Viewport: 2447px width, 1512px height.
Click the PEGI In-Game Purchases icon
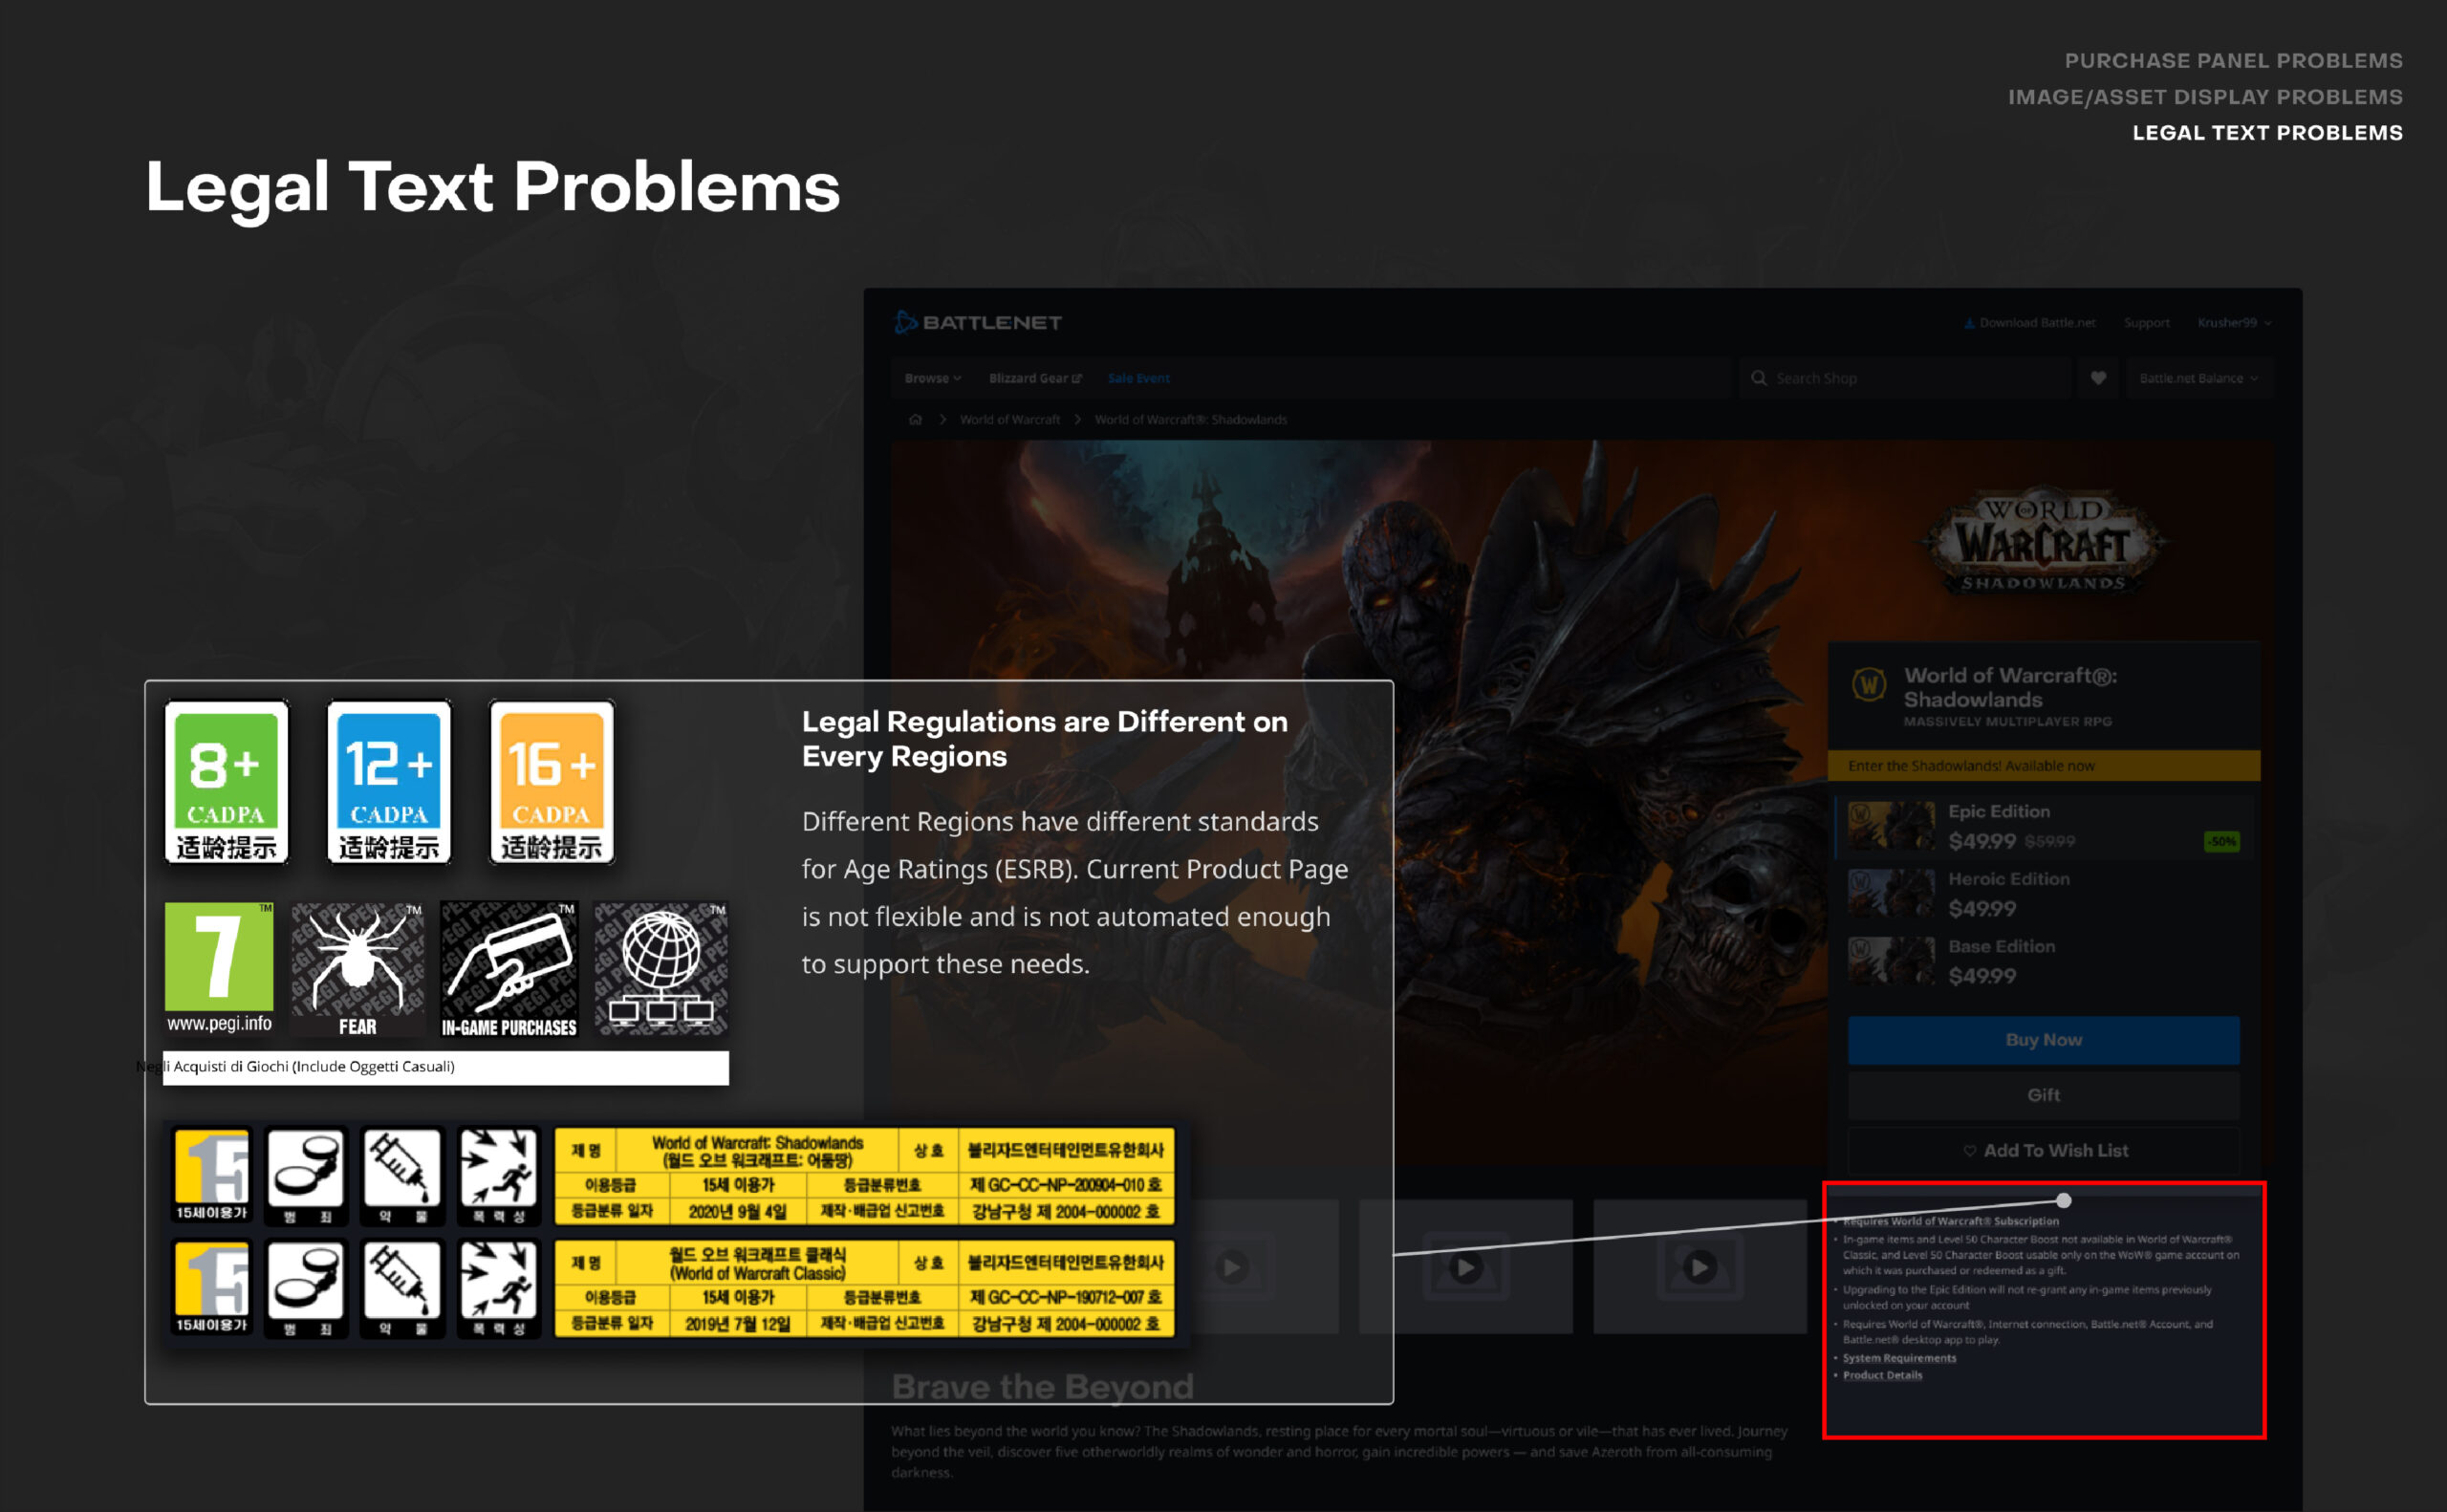click(509, 969)
